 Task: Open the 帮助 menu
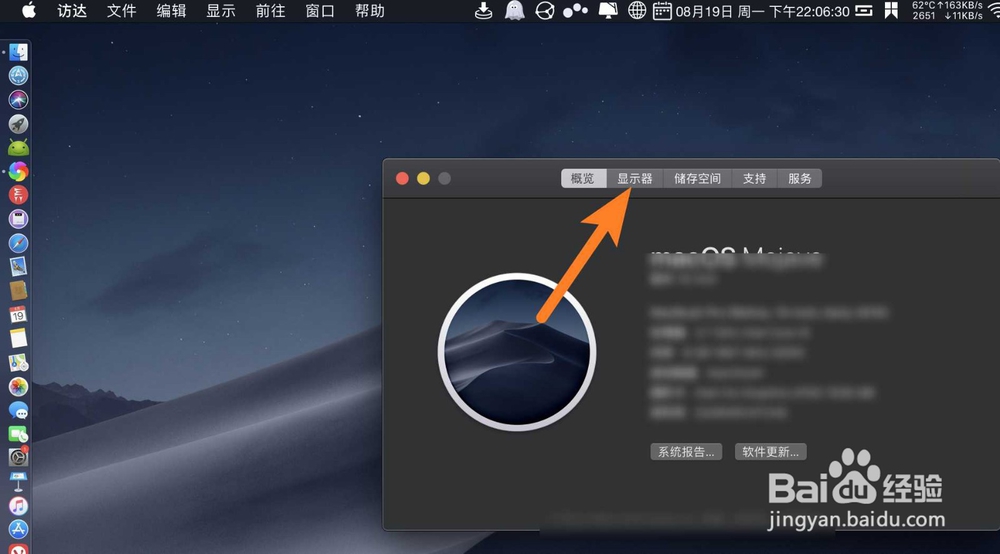[x=370, y=11]
